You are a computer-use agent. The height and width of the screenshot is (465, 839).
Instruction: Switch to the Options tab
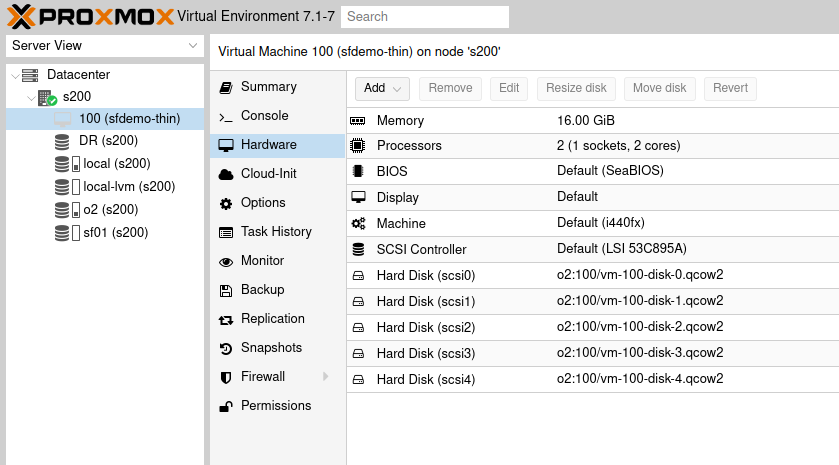[278, 202]
